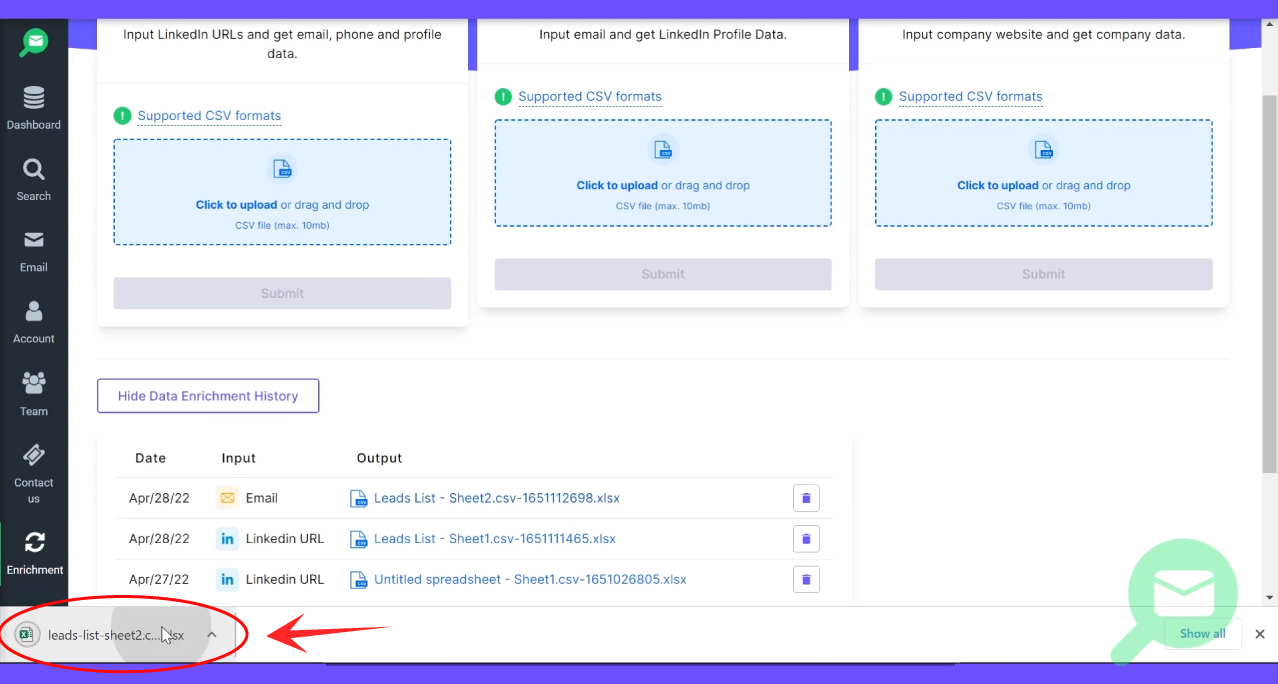Click the email envelope icon in history row
This screenshot has height=684, width=1278.
[x=228, y=498]
